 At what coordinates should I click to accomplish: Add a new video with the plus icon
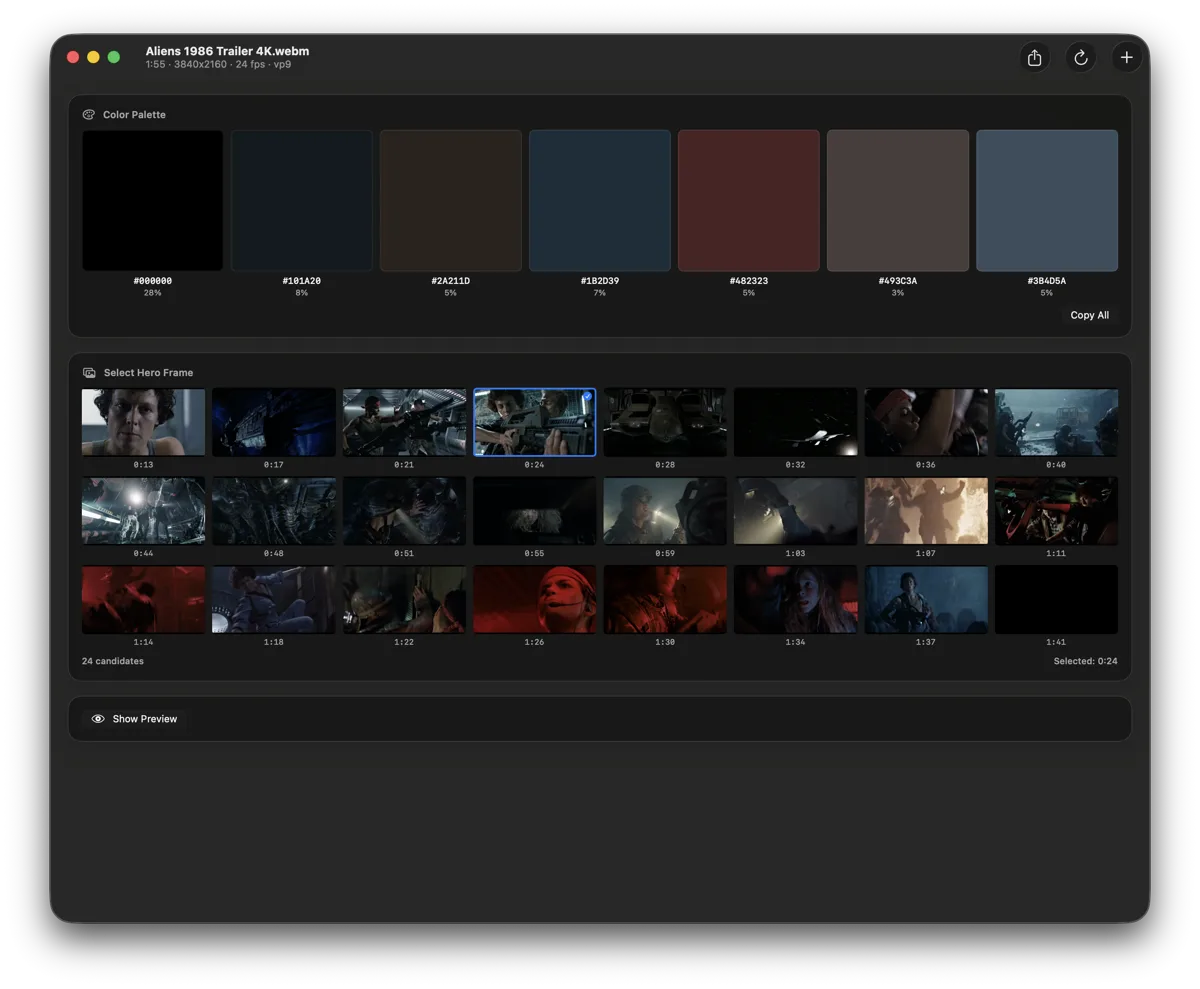1127,58
